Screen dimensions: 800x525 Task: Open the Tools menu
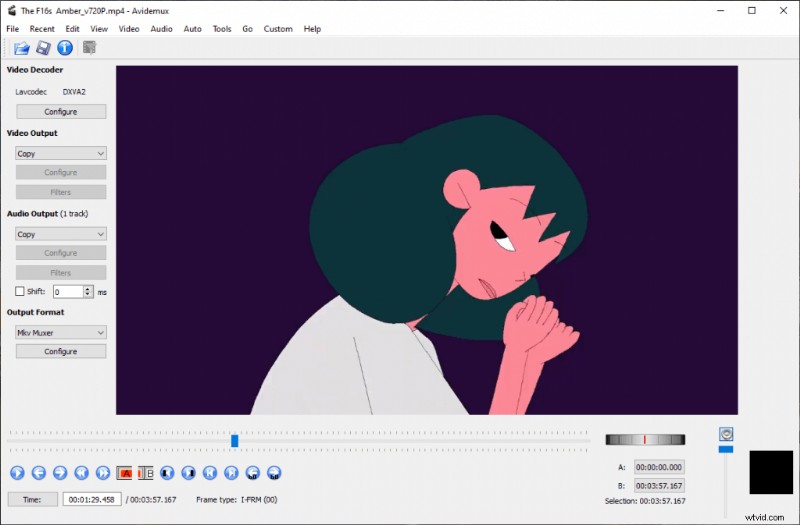pyautogui.click(x=222, y=29)
